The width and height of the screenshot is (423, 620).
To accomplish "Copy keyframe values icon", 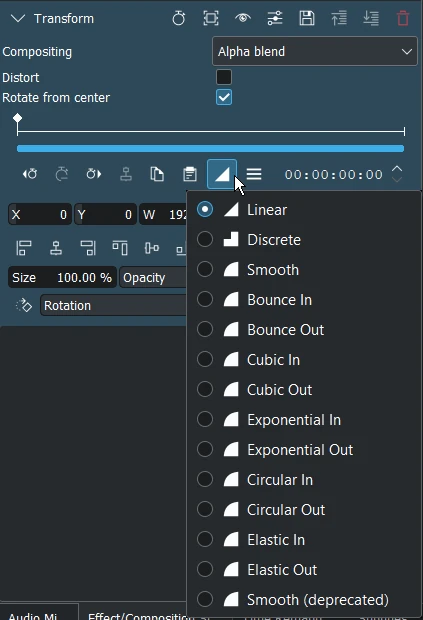I will click(x=157, y=174).
